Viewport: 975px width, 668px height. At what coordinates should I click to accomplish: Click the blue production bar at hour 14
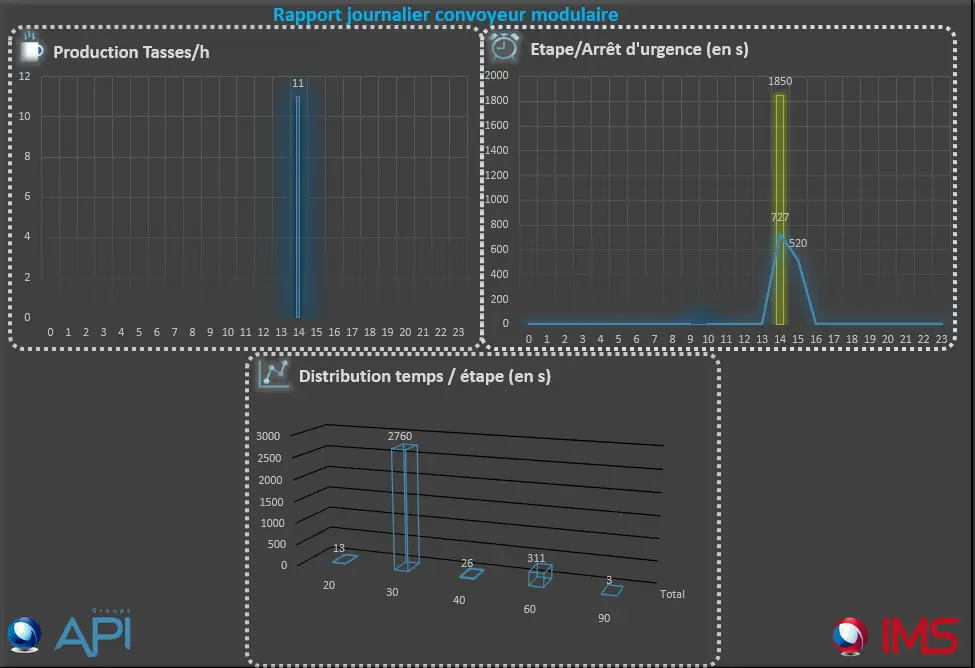point(298,206)
